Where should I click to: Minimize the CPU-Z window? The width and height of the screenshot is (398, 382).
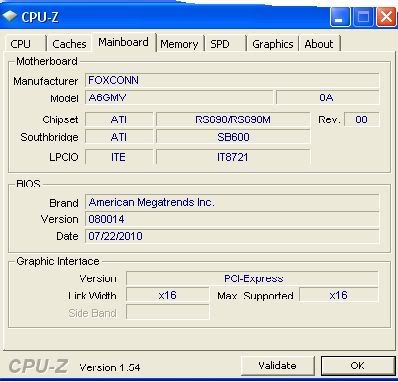tap(339, 17)
